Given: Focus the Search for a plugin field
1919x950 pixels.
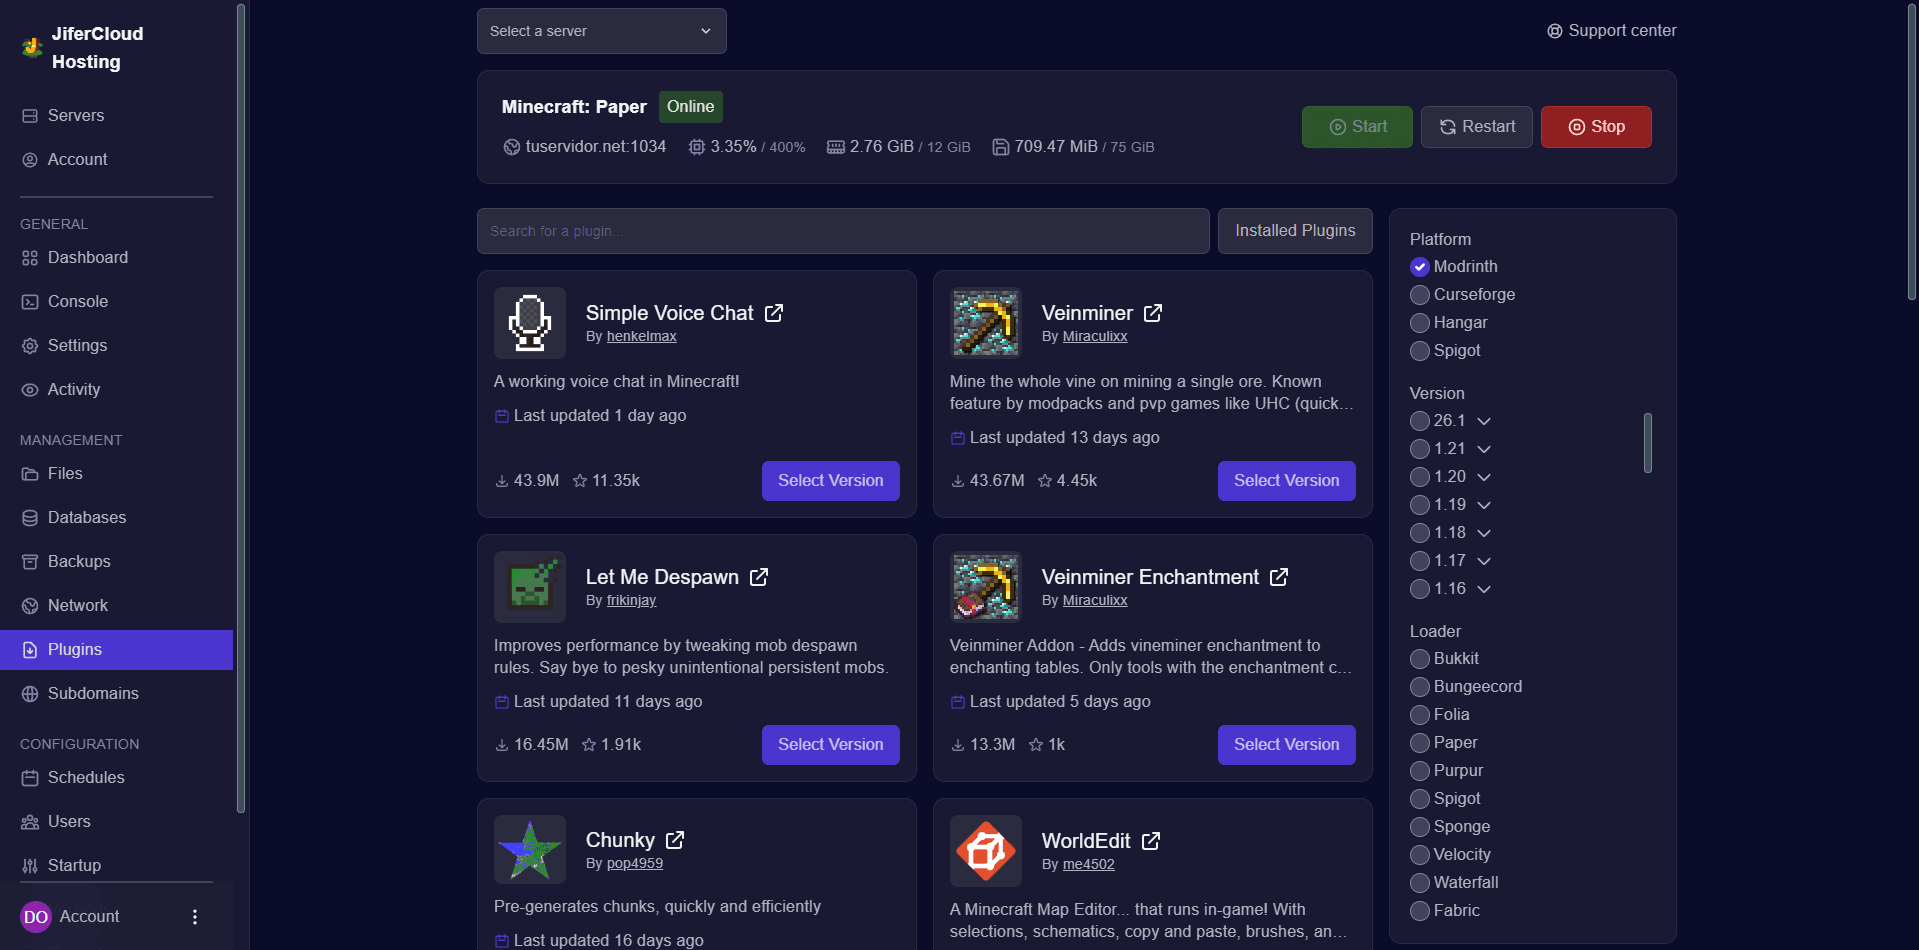Looking at the screenshot, I should [843, 231].
